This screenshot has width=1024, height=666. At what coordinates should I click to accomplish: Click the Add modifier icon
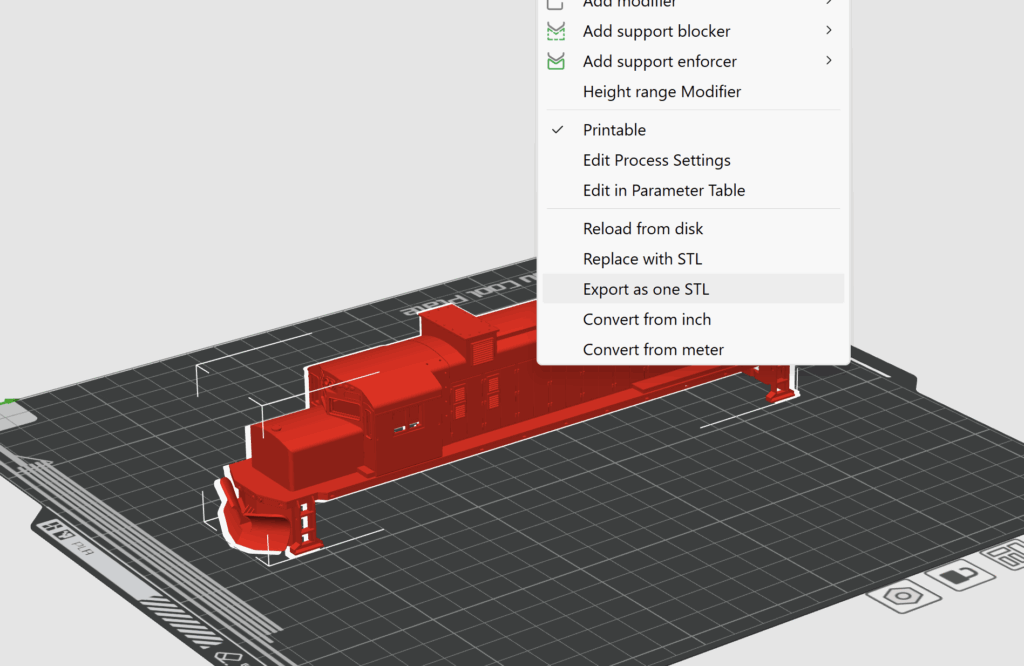pos(556,4)
